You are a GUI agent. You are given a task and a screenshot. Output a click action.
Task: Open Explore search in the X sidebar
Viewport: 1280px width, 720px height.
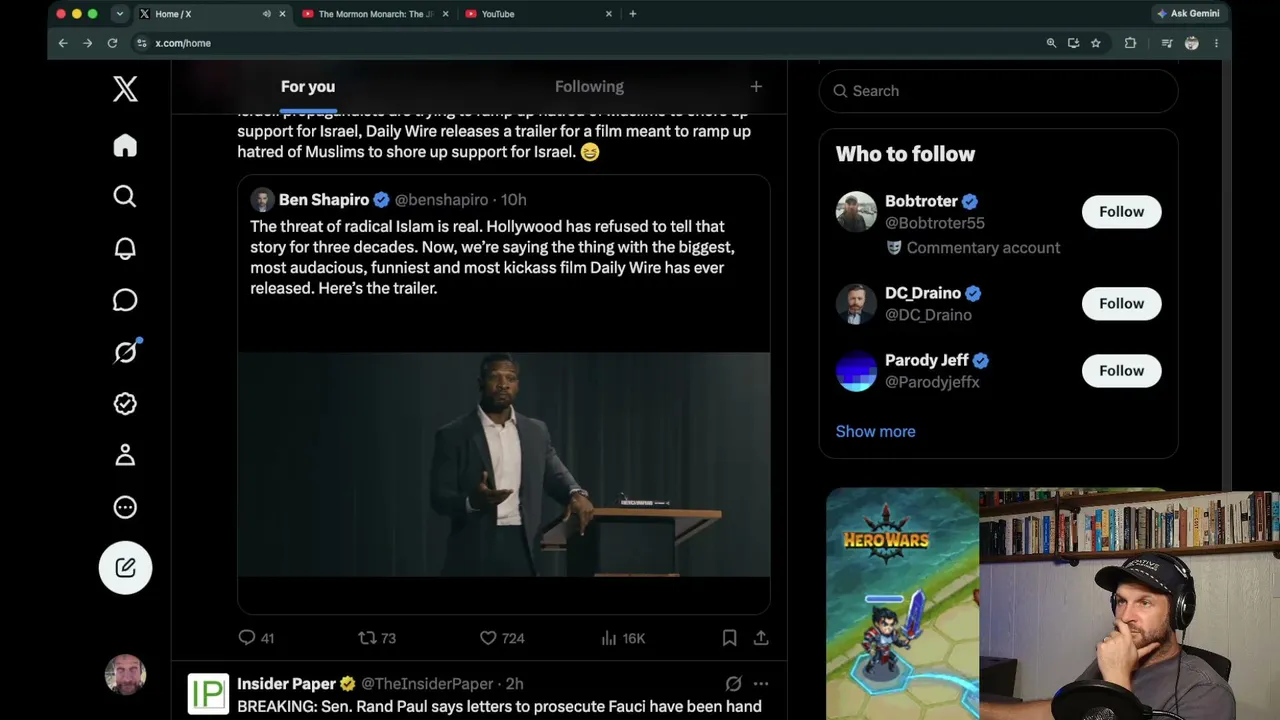[x=125, y=196]
